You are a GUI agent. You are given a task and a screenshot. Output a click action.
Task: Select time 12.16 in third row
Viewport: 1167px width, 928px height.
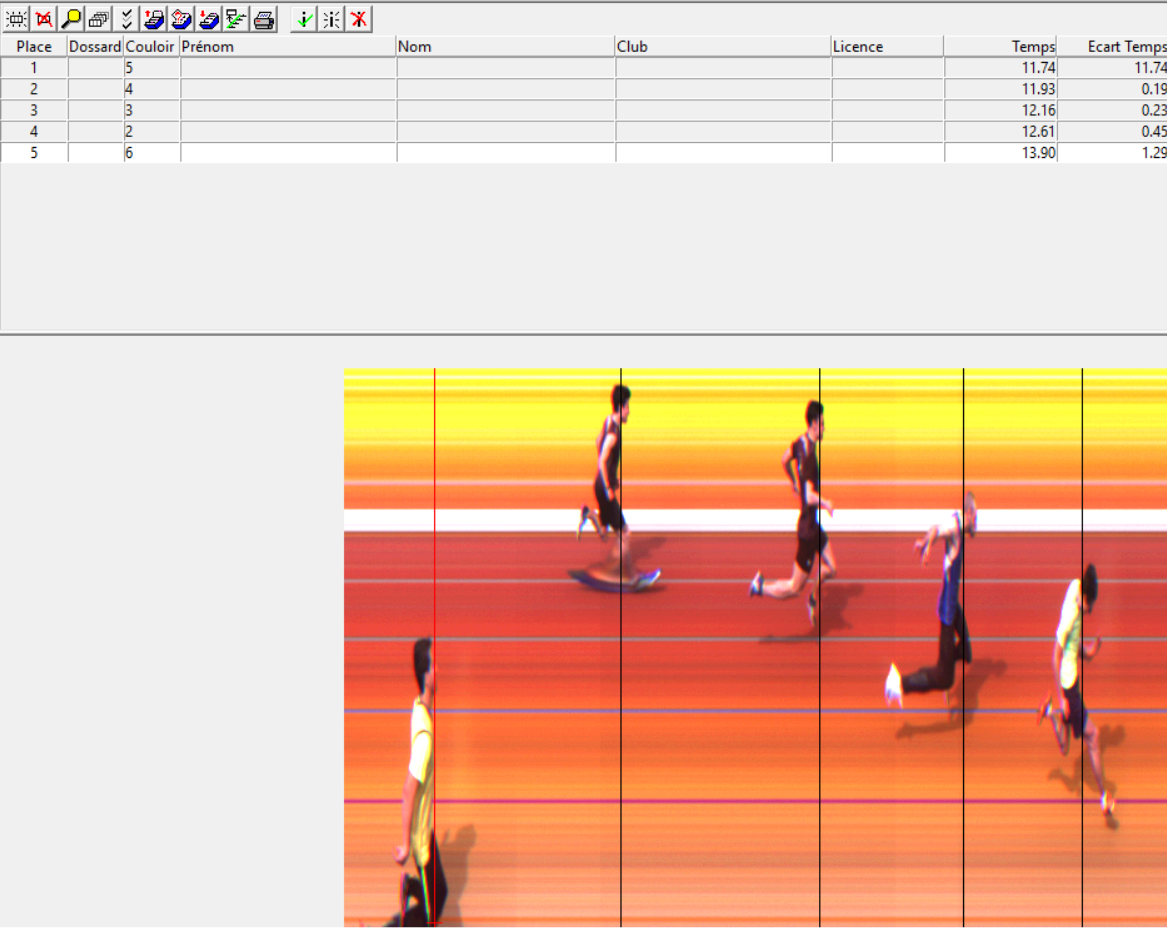[x=1001, y=110]
